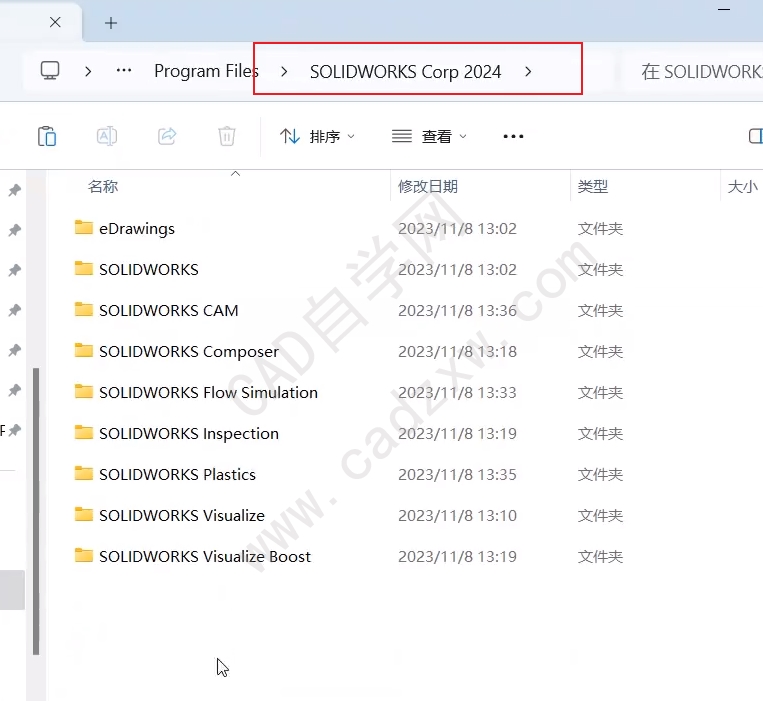Click the SOLIDWORKS CAM folder name
Viewport: 763px width, 701px height.
tap(169, 310)
